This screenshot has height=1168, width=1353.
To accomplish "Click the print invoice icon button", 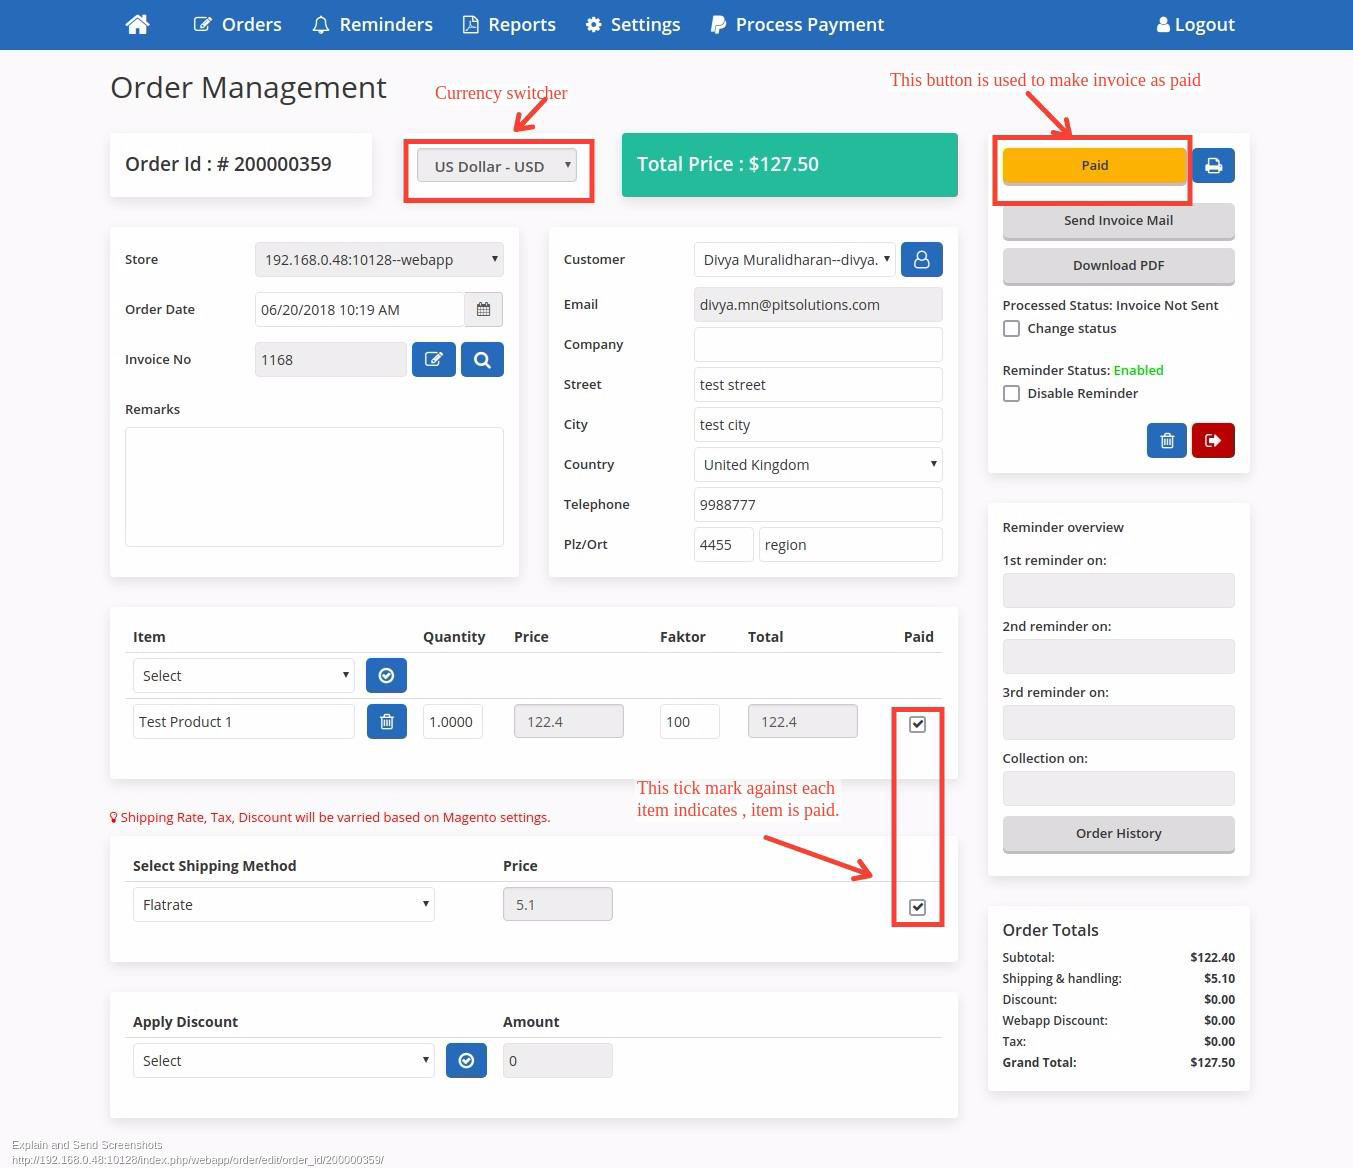I will click(x=1213, y=166).
